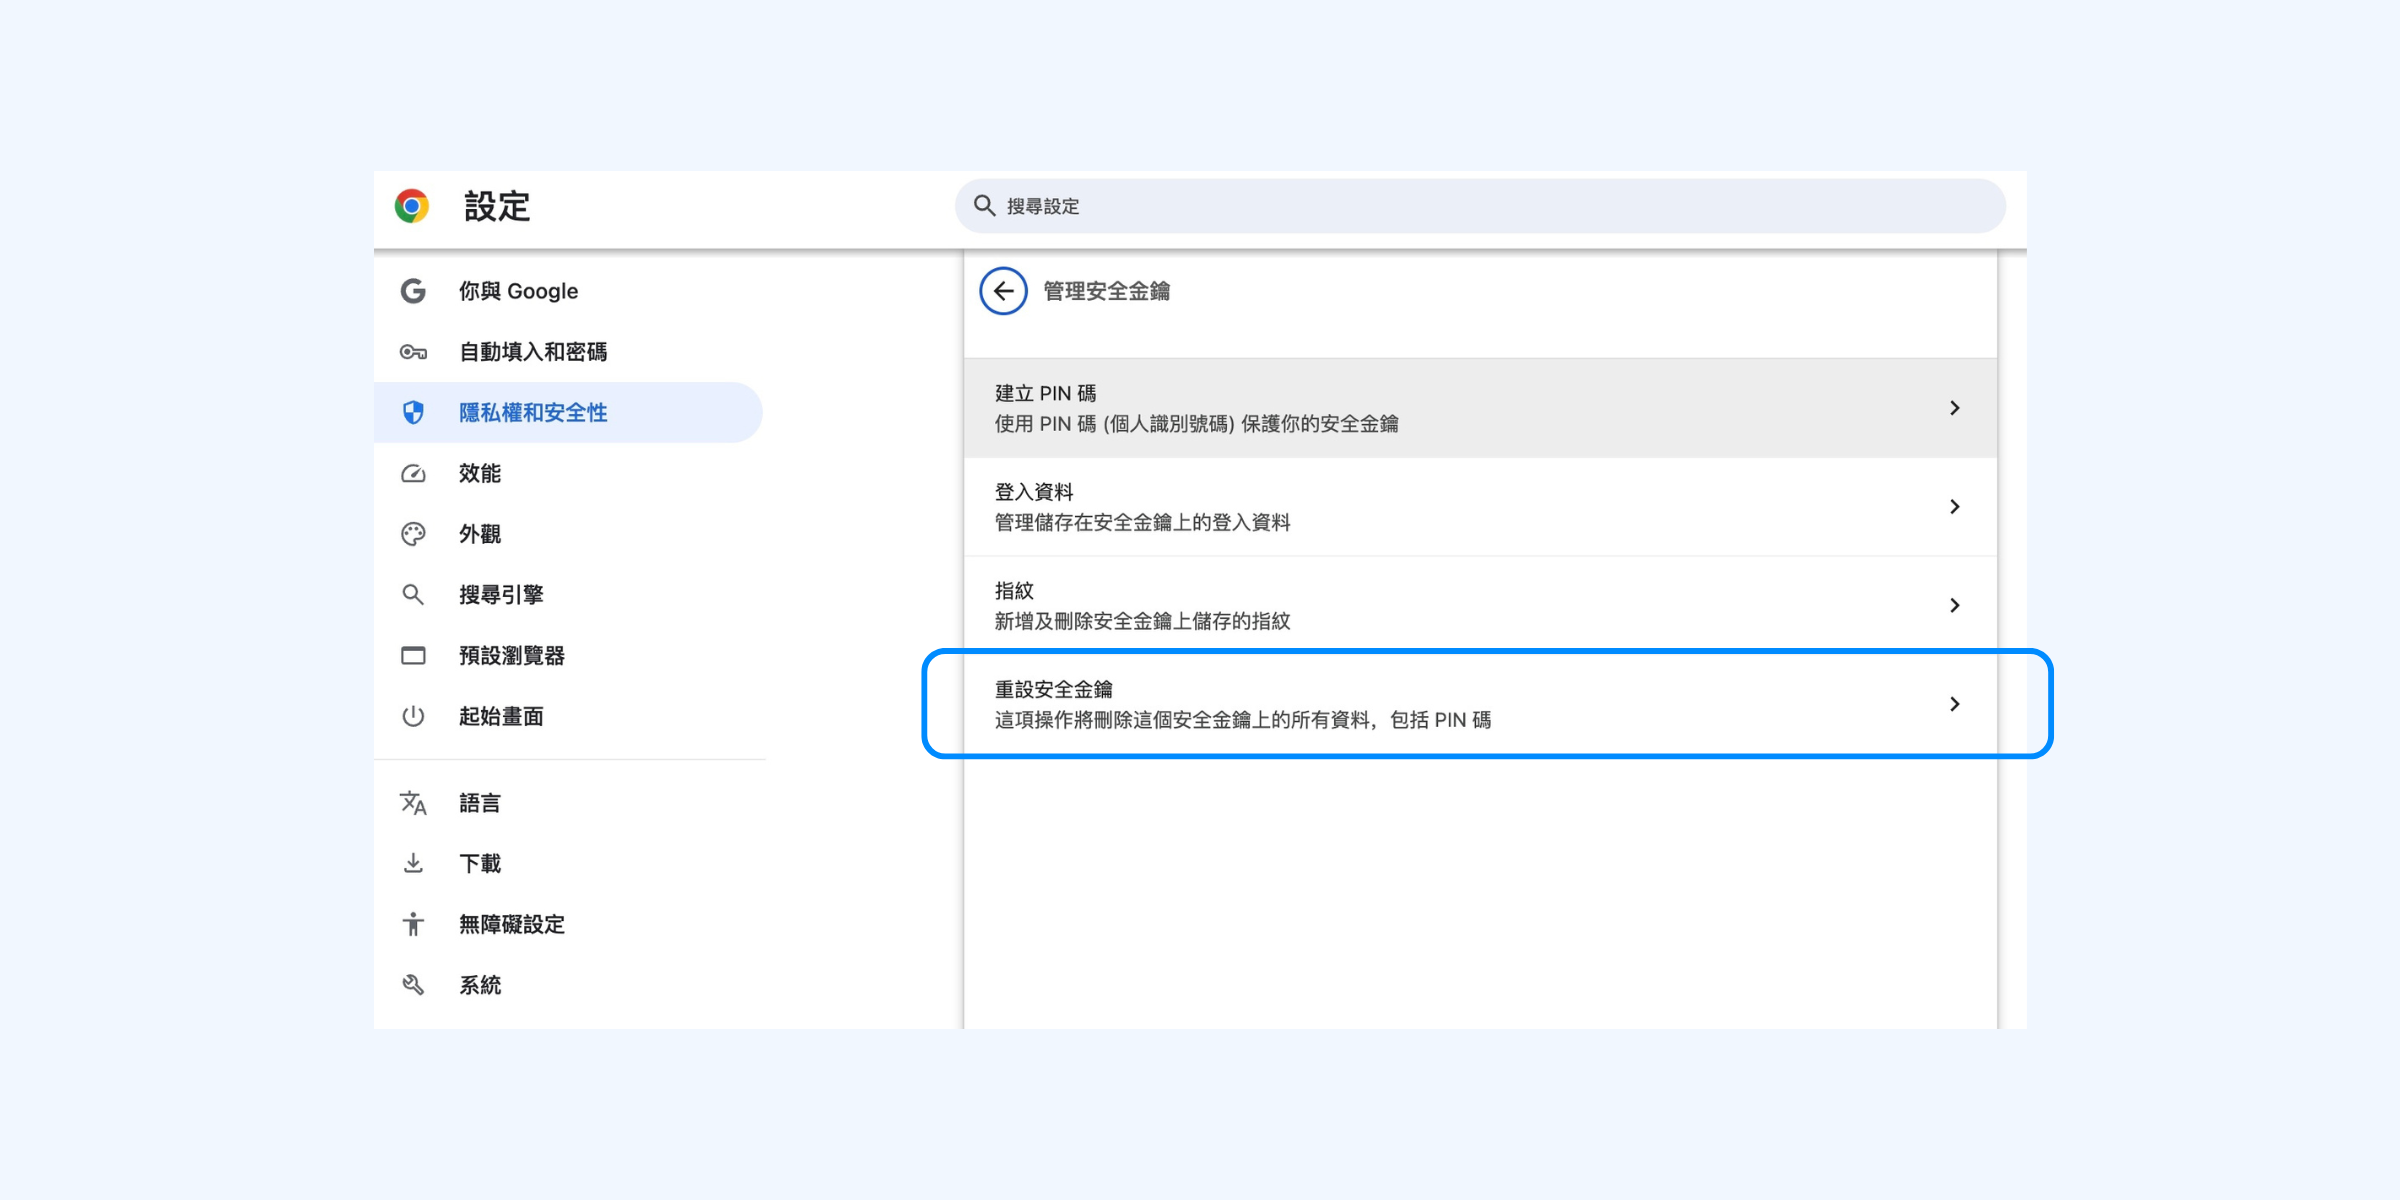This screenshot has height=1200, width=2400.
Task: Click the Chrome logo icon
Action: (412, 206)
